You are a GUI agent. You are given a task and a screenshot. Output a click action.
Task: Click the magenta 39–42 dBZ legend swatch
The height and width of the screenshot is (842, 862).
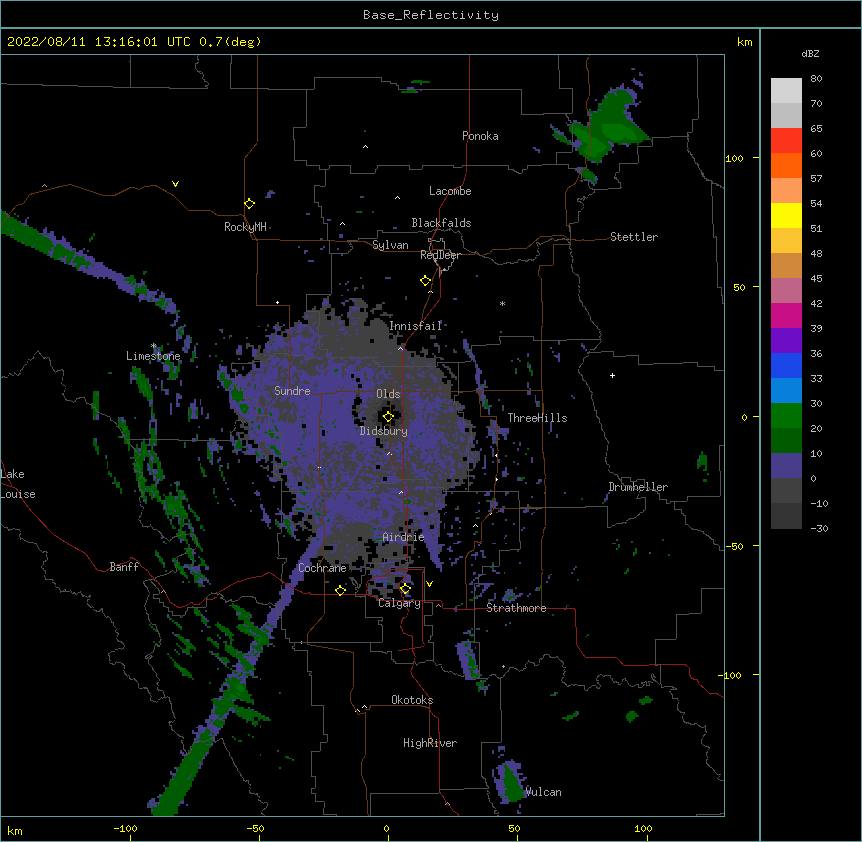tap(786, 315)
